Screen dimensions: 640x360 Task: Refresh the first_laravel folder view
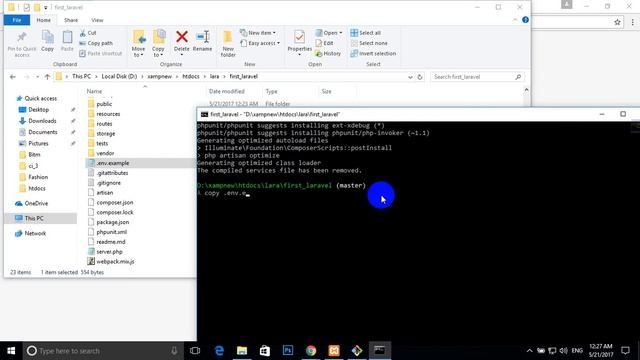pos(420,77)
